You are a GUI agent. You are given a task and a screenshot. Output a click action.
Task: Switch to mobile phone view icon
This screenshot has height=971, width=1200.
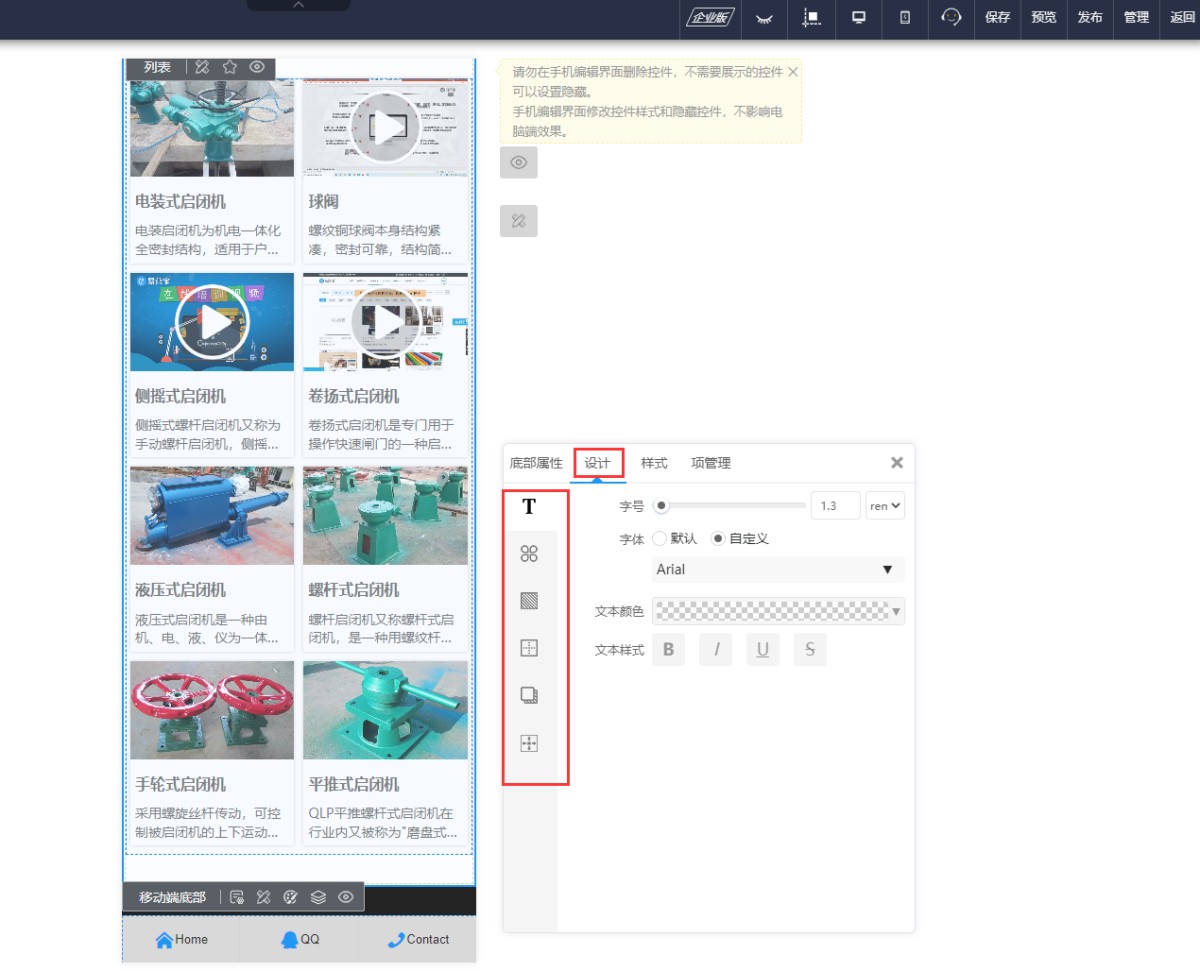tap(905, 17)
